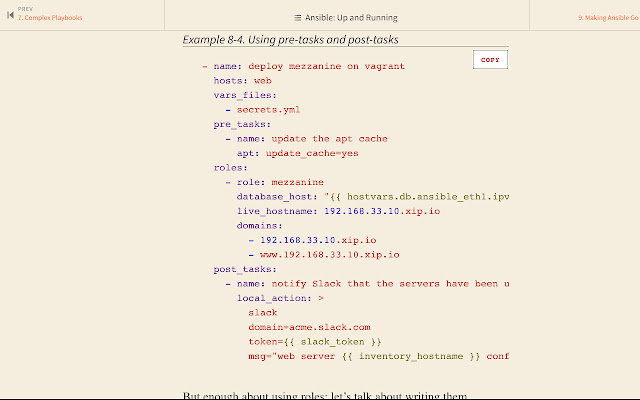
Task: Click "apt: update_cache=yes" line
Action: pyautogui.click(x=298, y=153)
